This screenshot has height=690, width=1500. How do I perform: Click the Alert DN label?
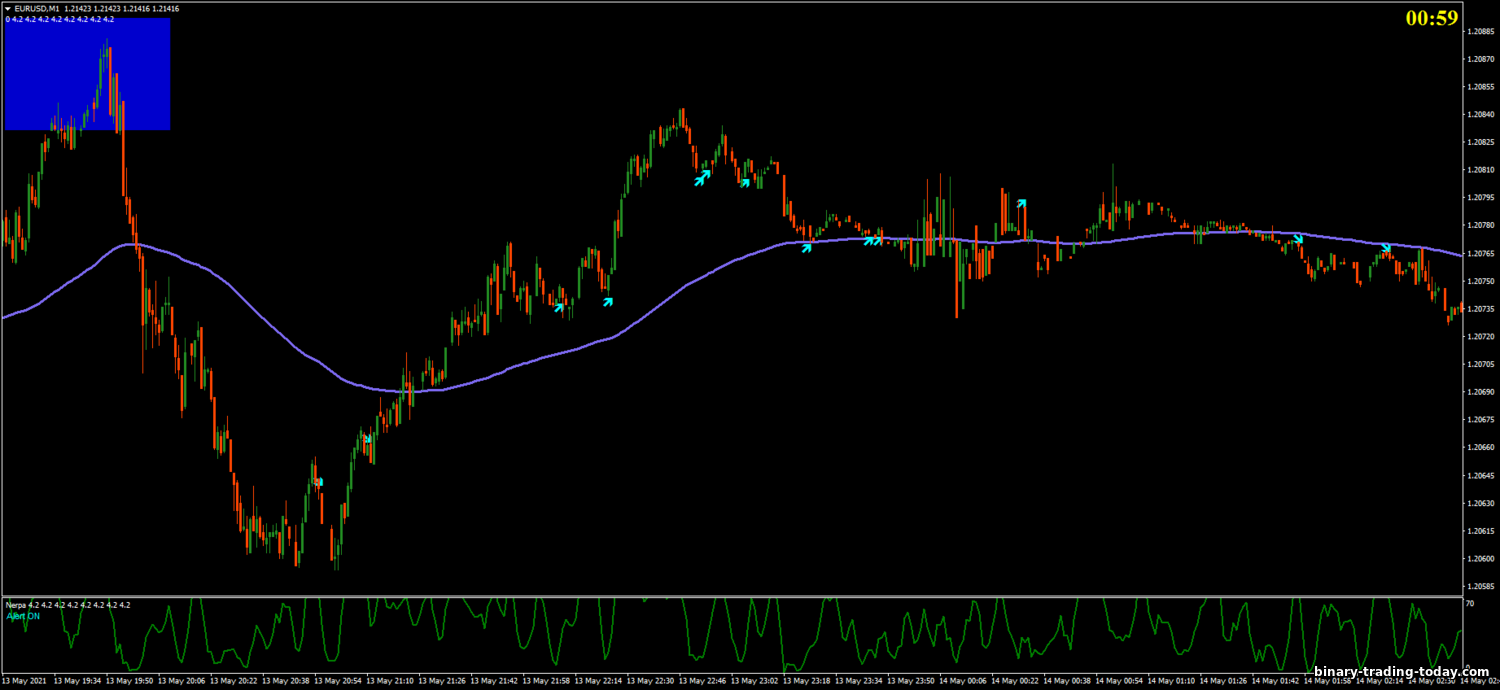[x=24, y=616]
